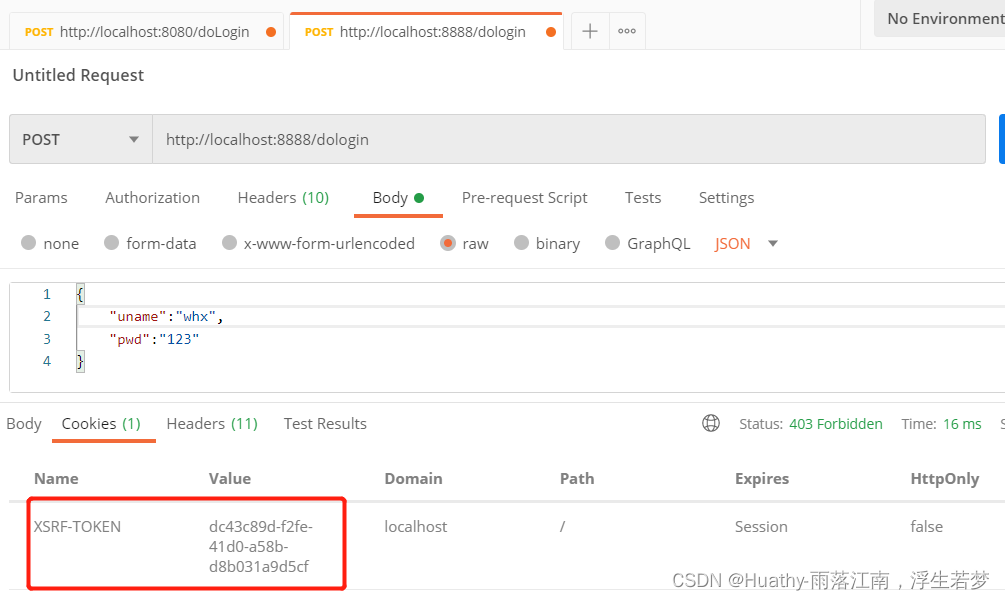Open the Pre-request Script tab
Viewport: 1005px width, 600px height.
click(524, 197)
